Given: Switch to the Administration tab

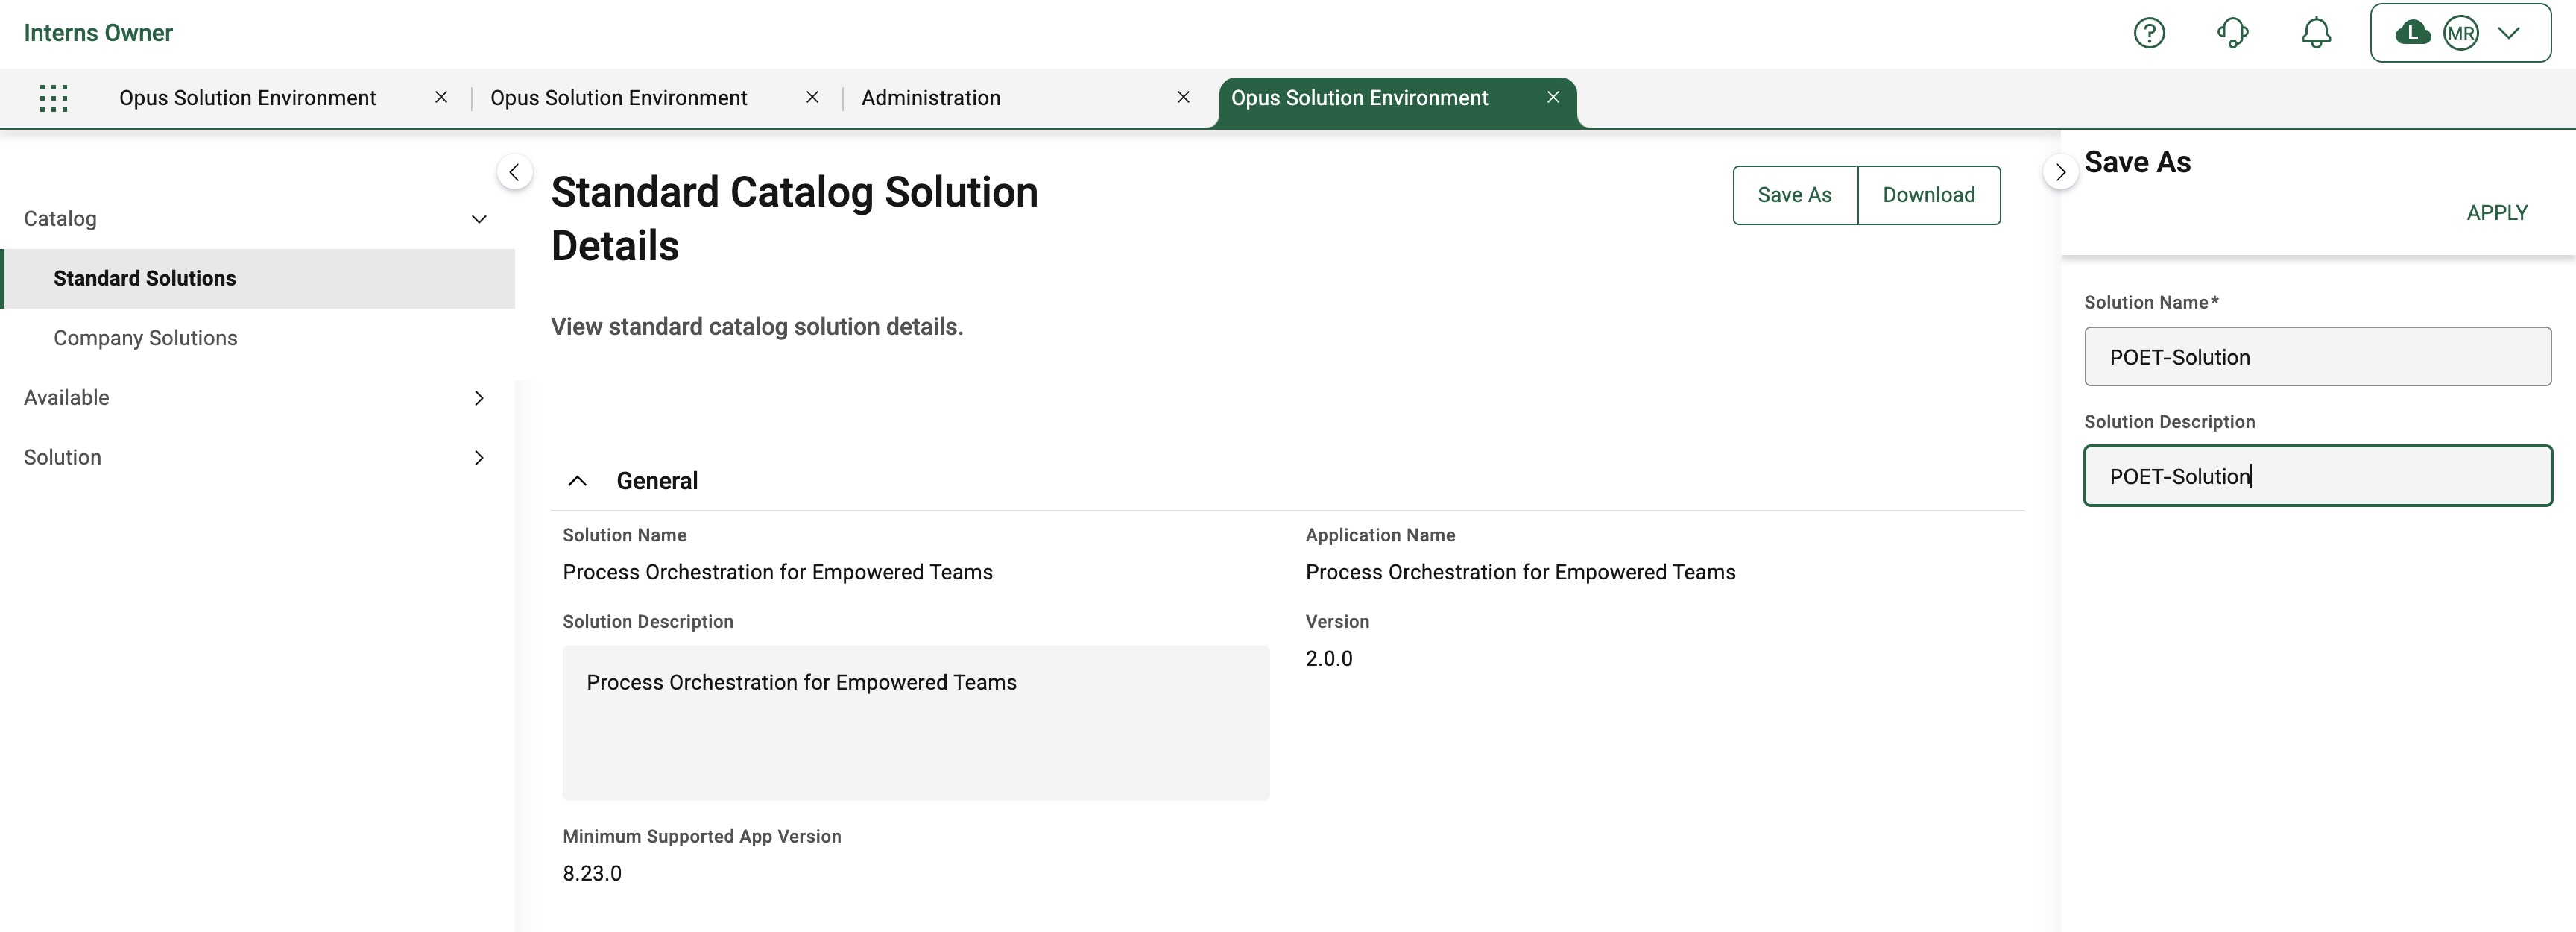Looking at the screenshot, I should coord(930,98).
